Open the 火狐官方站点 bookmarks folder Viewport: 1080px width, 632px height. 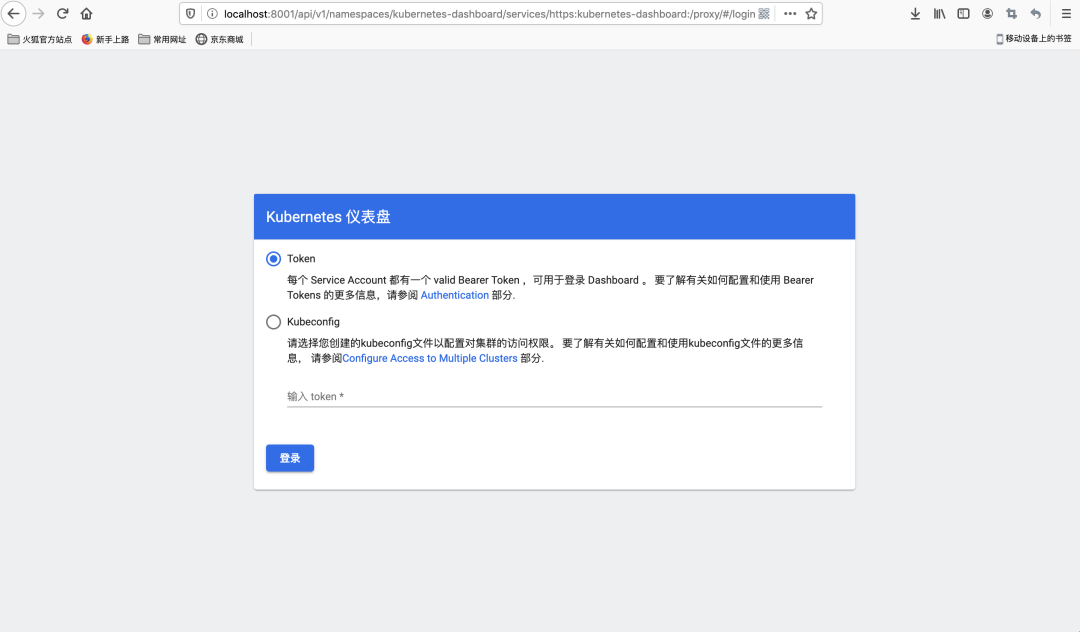39,39
